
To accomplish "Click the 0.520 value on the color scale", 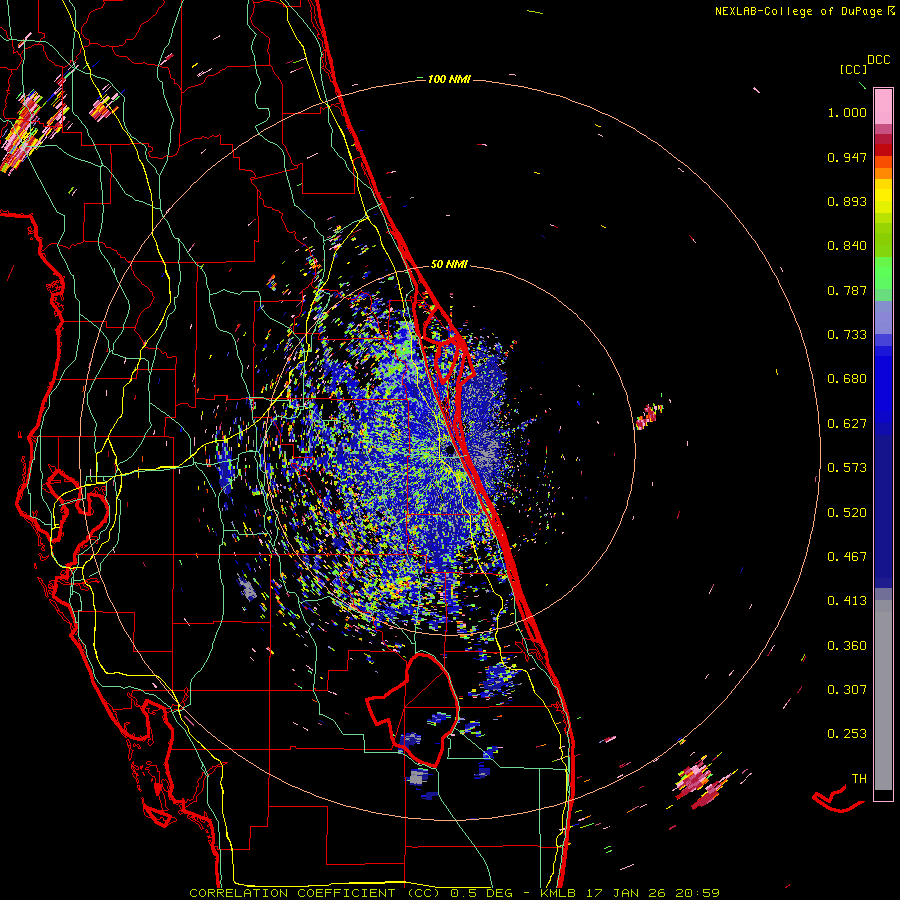I will click(x=847, y=513).
